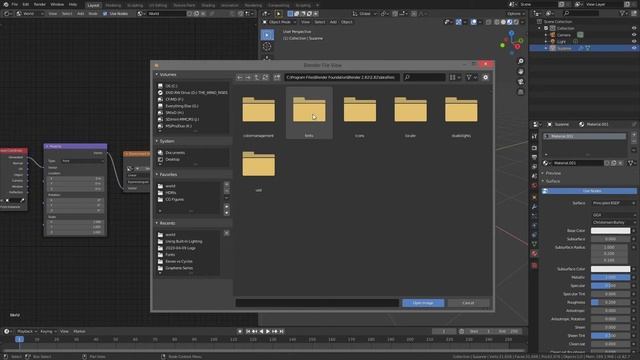Open the Render menu
The height and width of the screenshot is (360, 640).
pos(40,4)
